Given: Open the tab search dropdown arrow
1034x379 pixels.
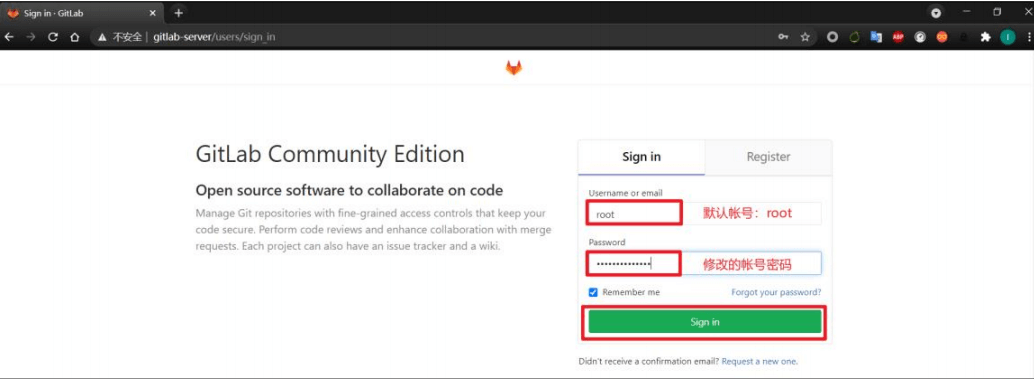Looking at the screenshot, I should [x=935, y=13].
